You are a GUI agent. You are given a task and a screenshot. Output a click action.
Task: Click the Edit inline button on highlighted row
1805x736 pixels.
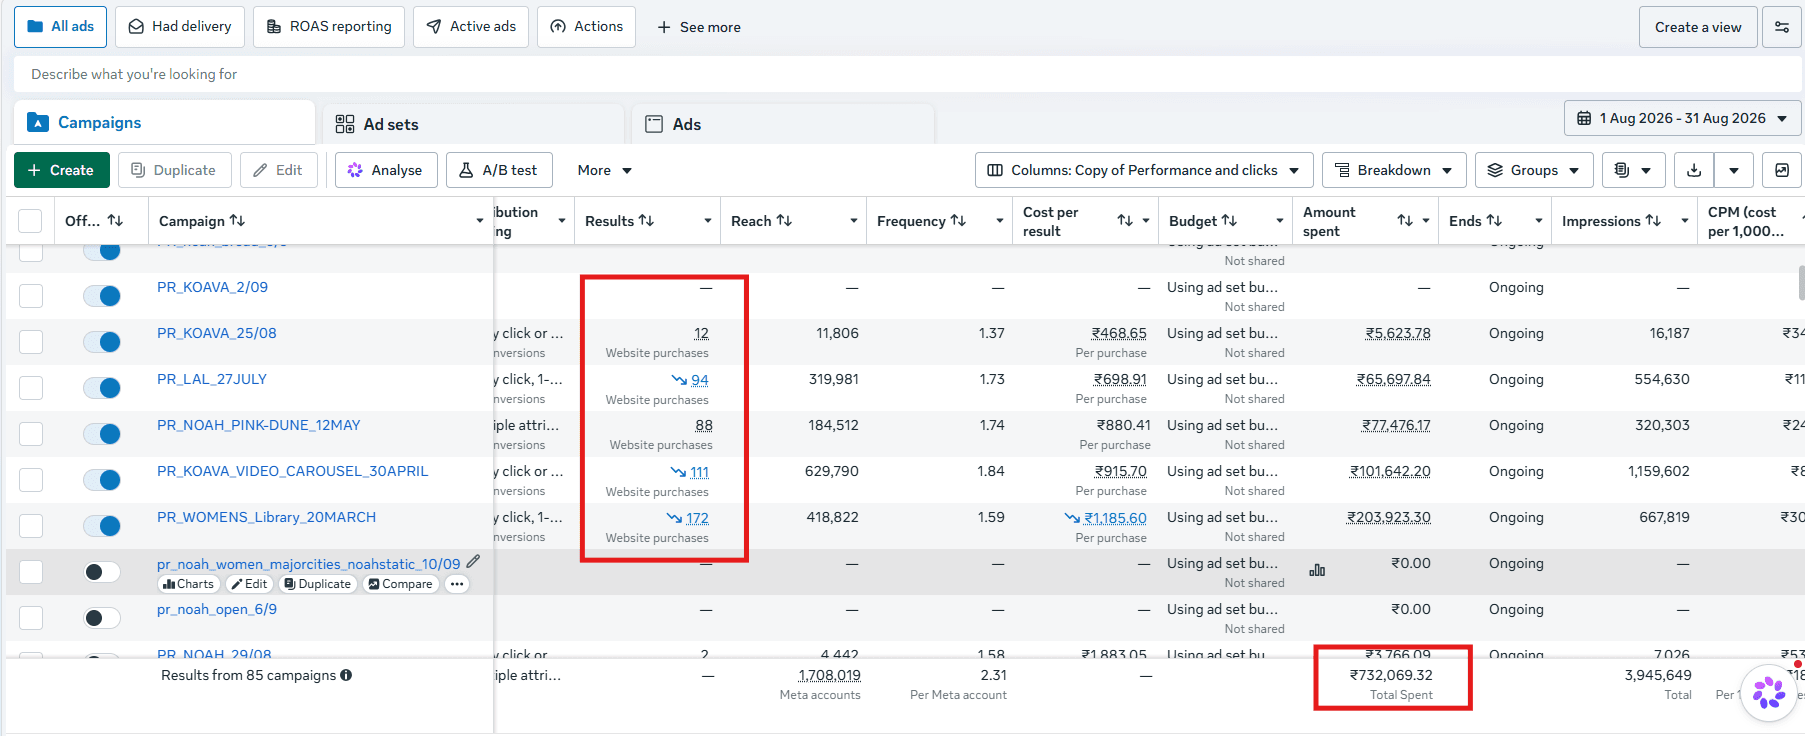pyautogui.click(x=250, y=584)
